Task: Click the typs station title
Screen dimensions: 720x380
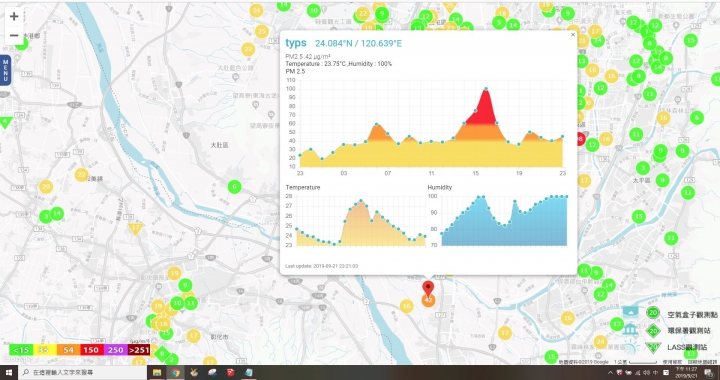Action: click(296, 43)
